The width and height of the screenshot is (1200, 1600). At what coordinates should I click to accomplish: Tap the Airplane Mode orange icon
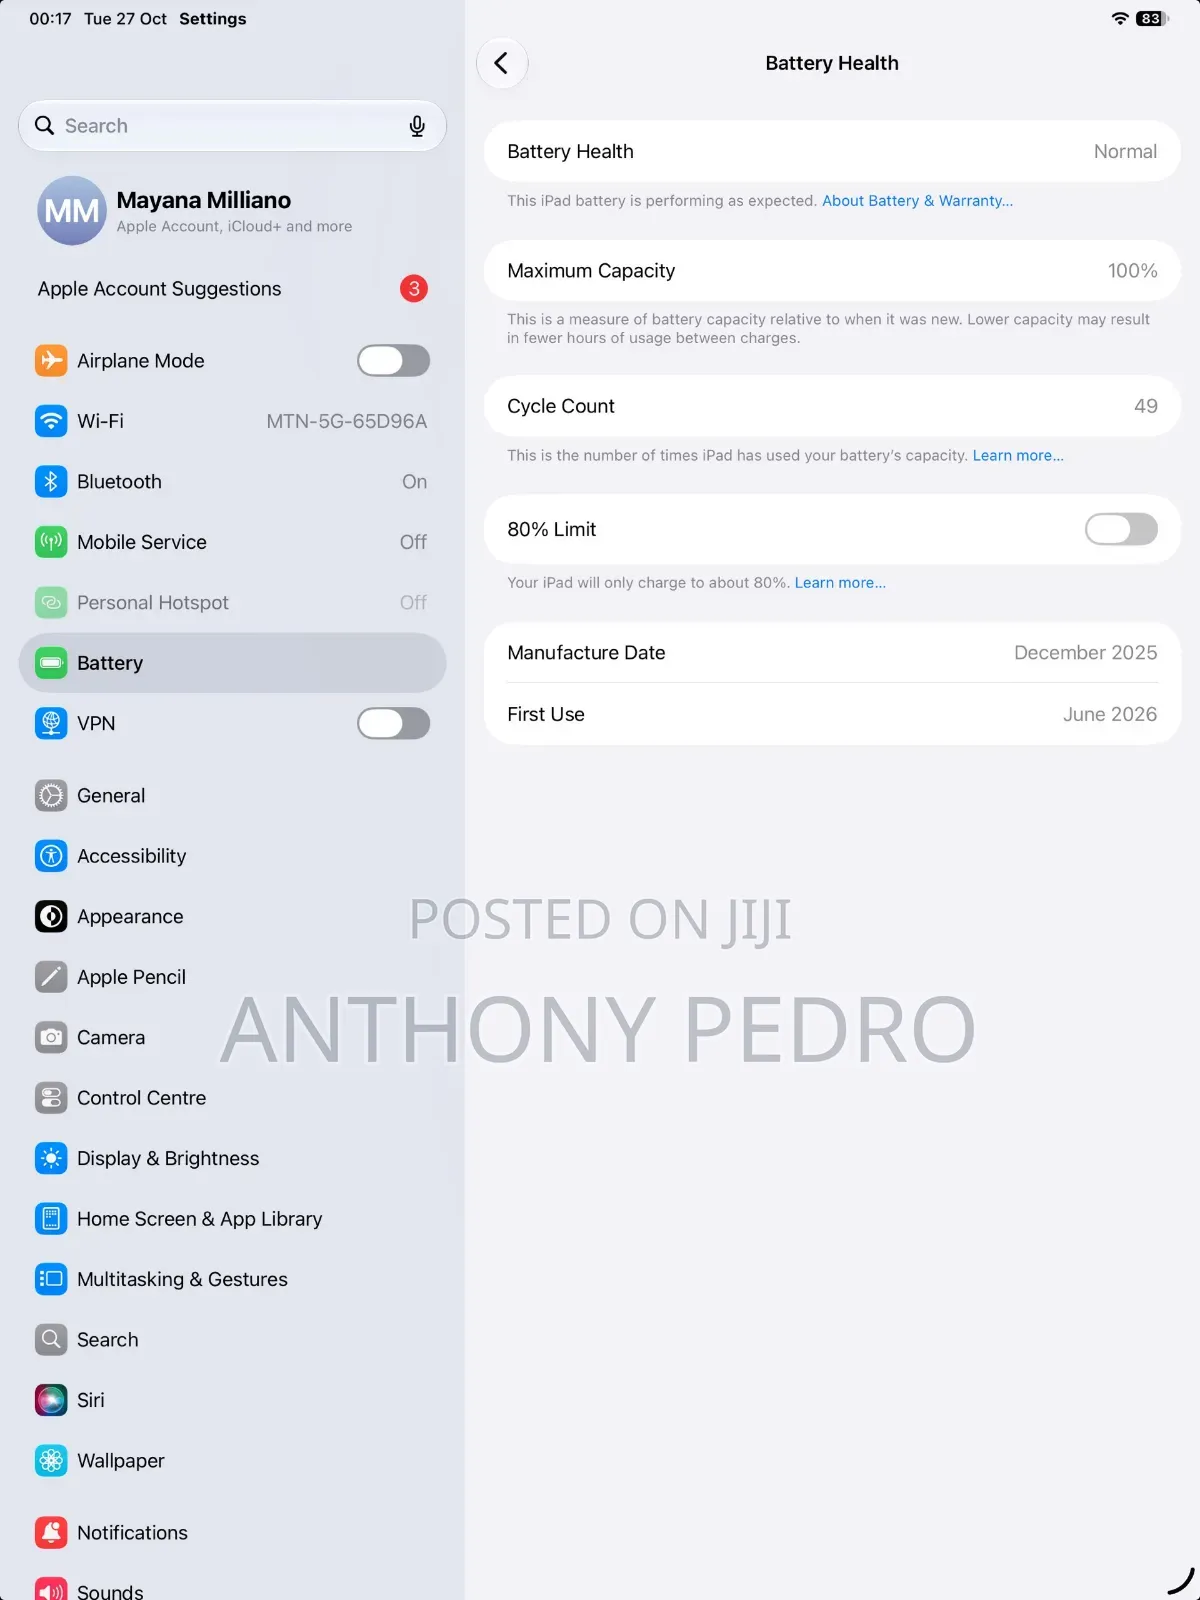click(51, 361)
